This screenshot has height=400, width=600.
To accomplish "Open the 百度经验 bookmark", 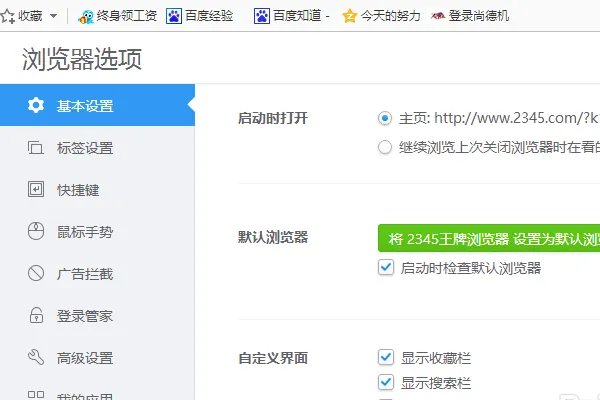I will (200, 16).
